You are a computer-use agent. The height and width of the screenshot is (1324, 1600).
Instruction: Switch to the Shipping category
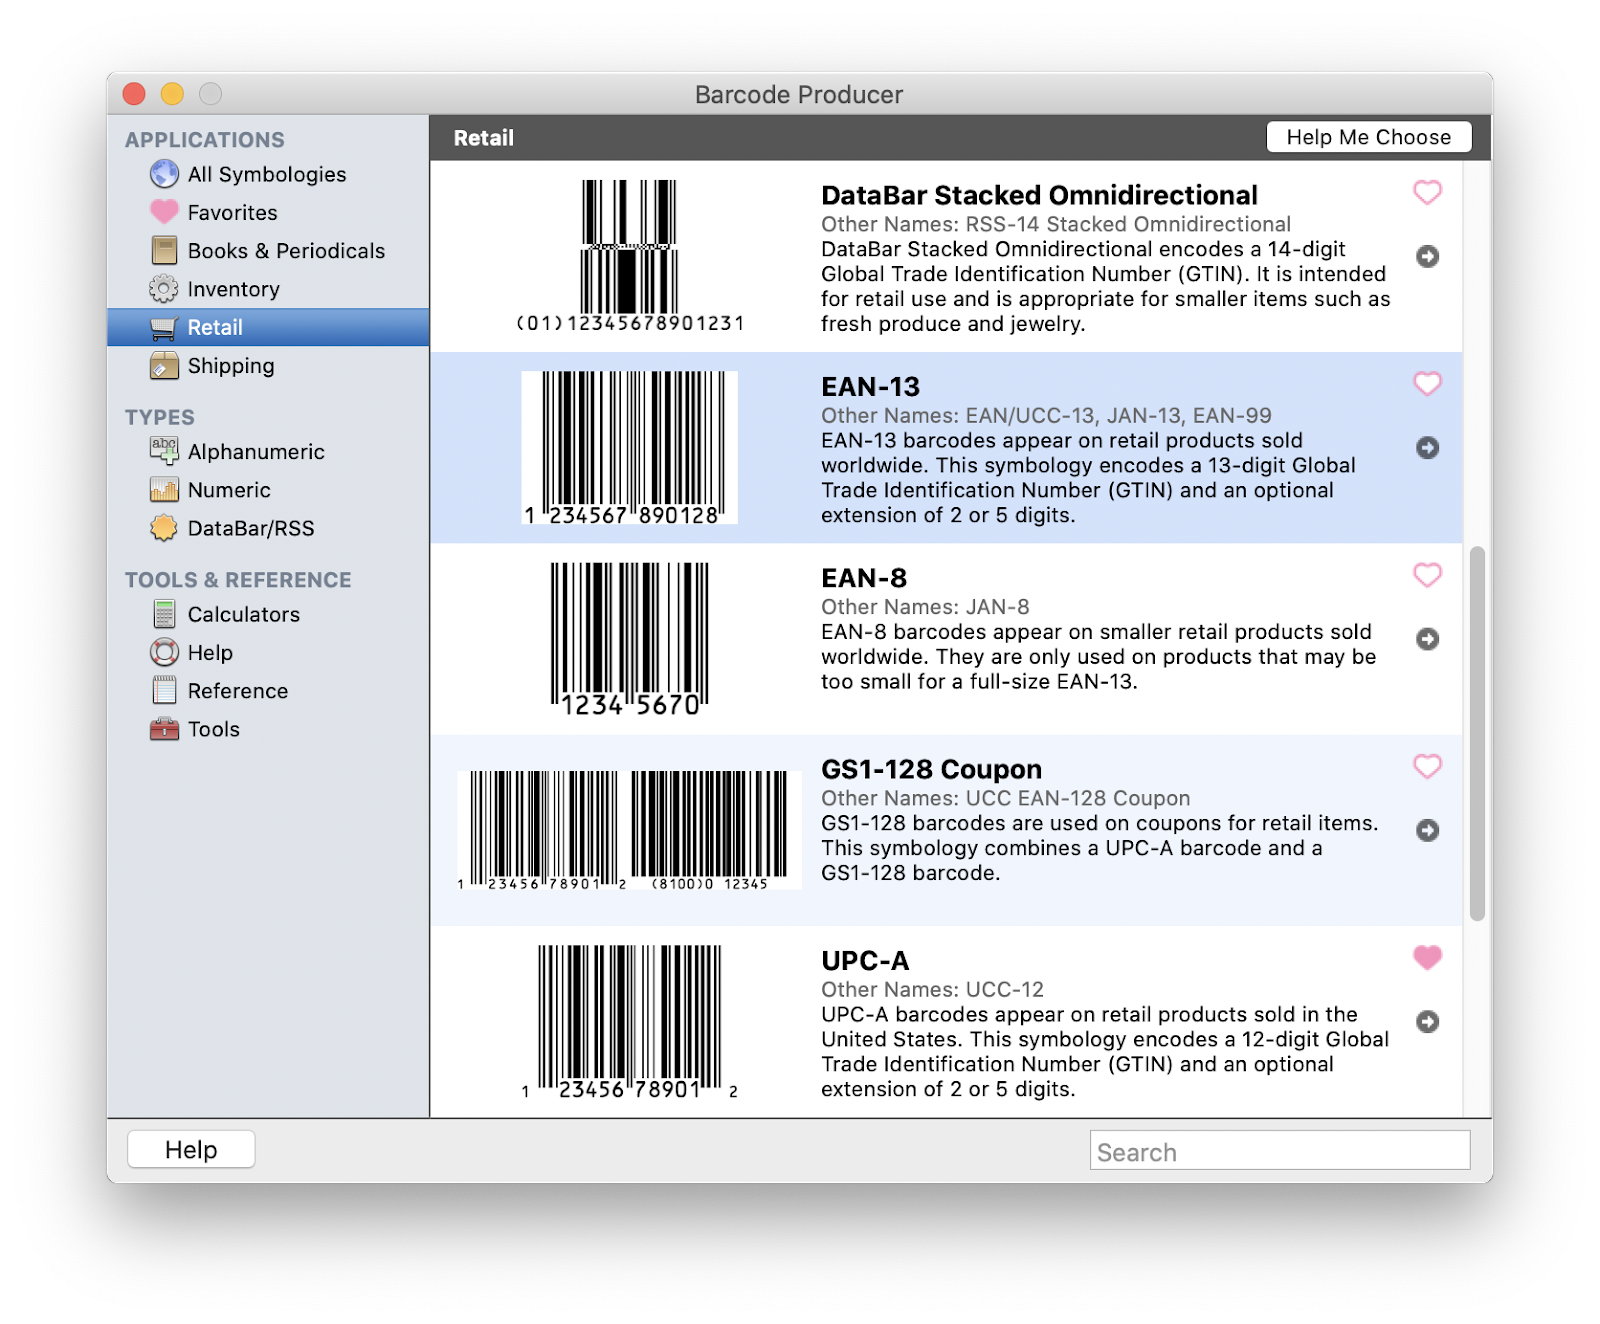click(x=268, y=365)
